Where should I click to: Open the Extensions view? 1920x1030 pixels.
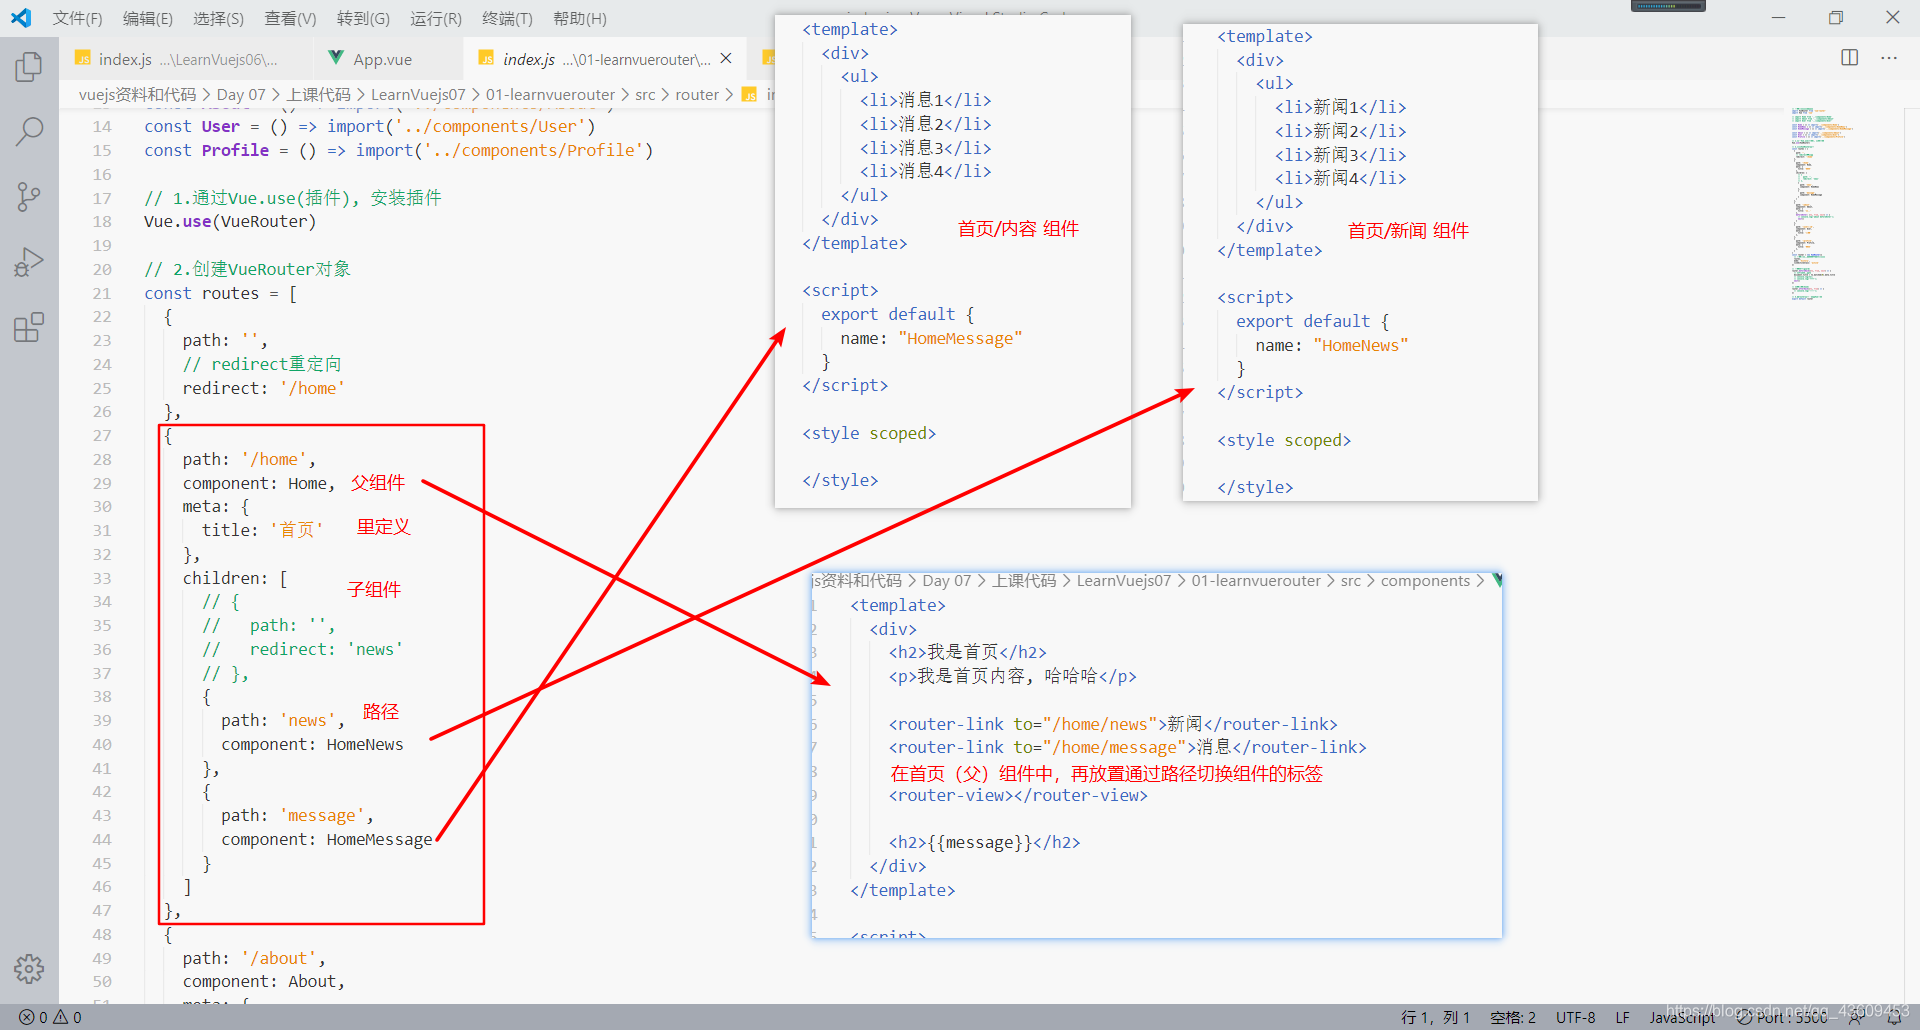pyautogui.click(x=29, y=327)
